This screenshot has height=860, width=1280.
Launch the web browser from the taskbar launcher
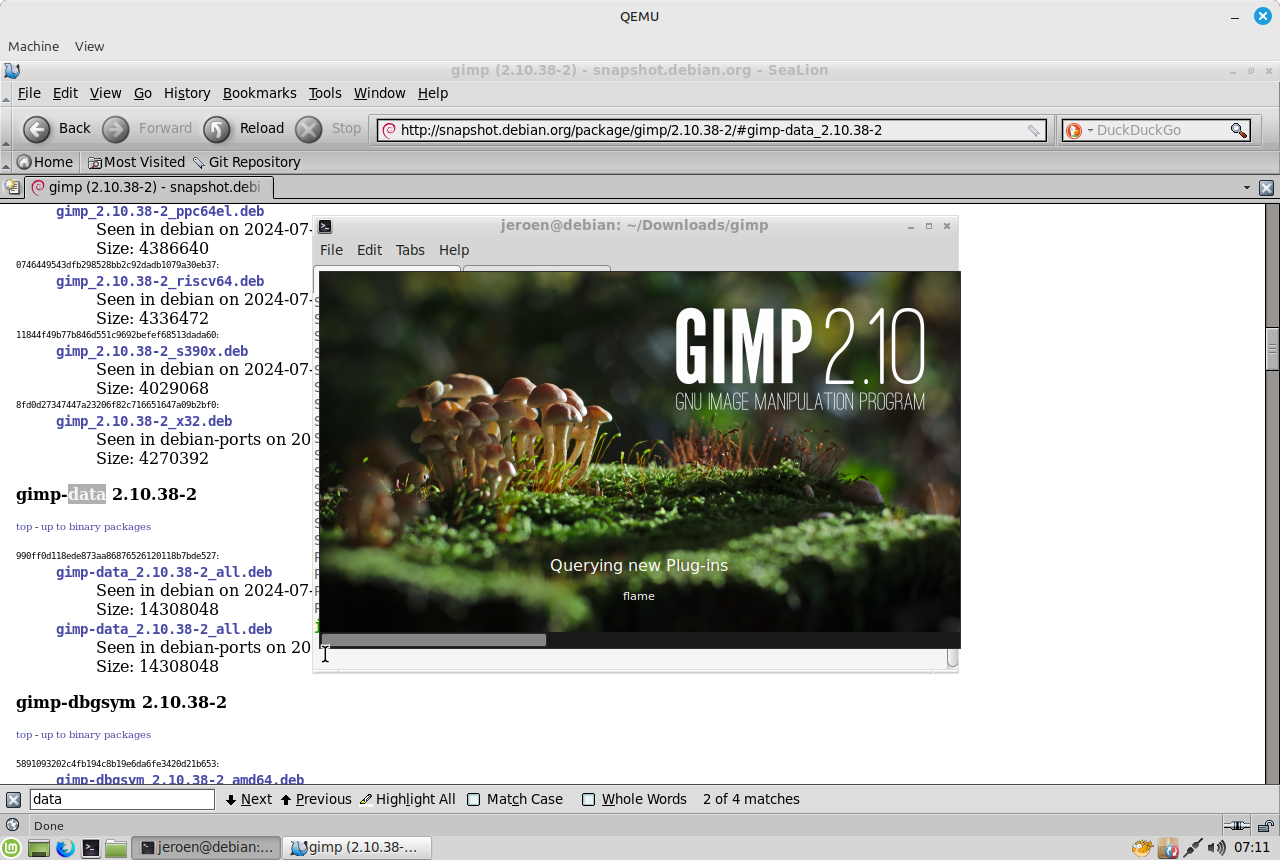[x=65, y=848]
